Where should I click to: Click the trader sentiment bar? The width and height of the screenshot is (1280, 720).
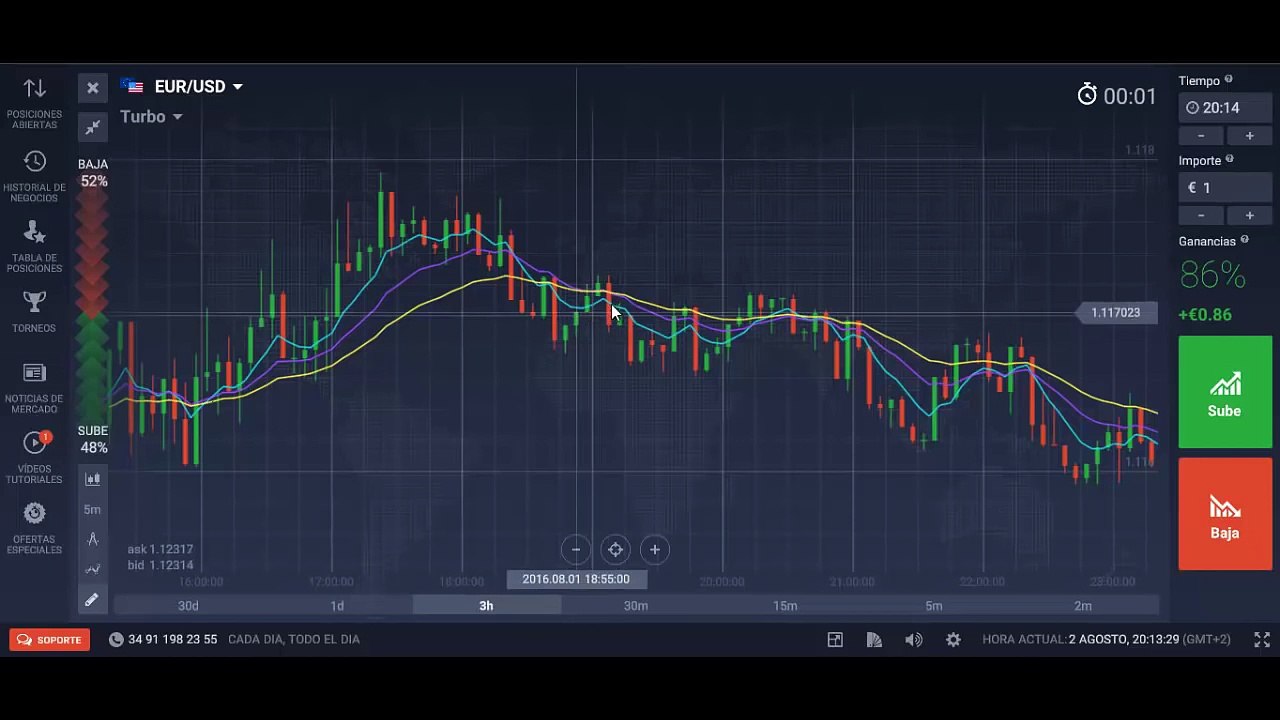[x=93, y=306]
